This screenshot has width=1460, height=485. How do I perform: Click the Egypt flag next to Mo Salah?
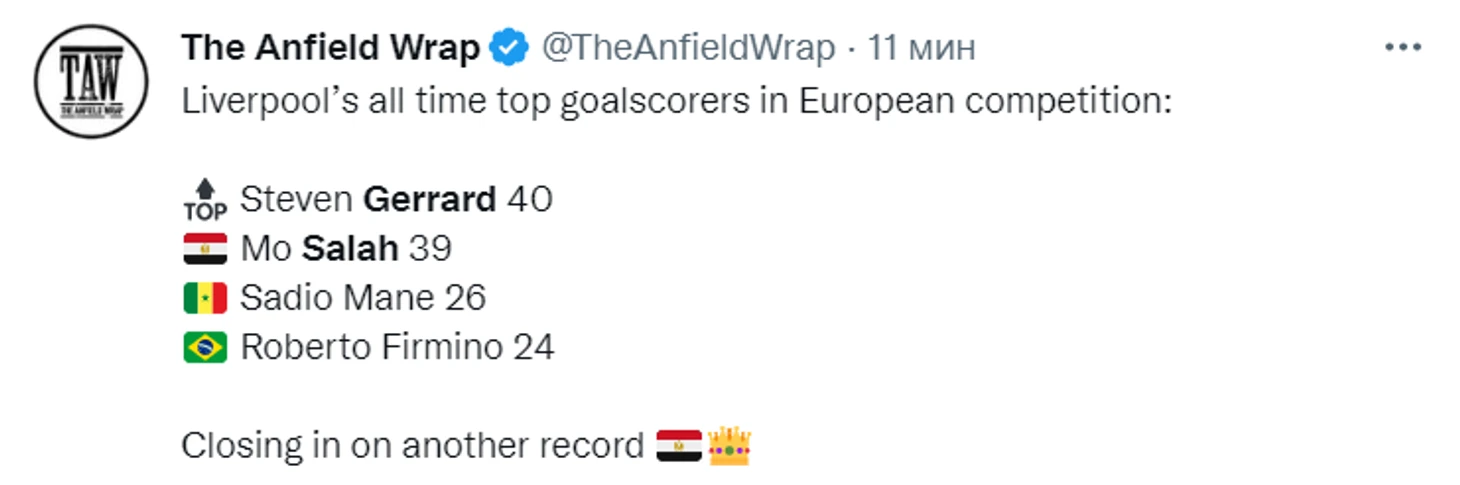tap(205, 249)
